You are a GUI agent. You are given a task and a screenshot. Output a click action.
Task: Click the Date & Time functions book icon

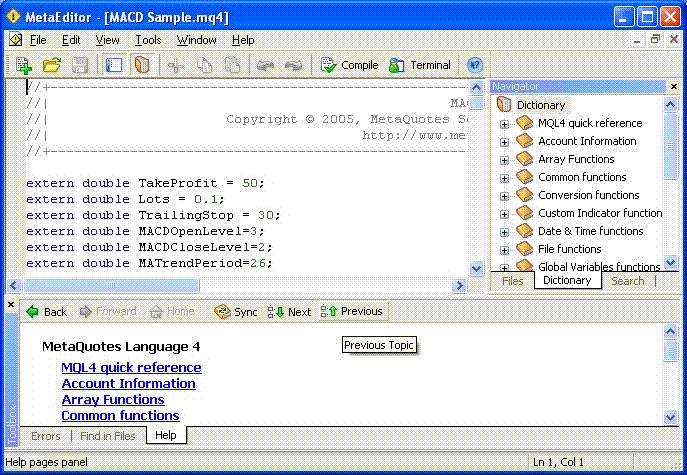[x=524, y=231]
